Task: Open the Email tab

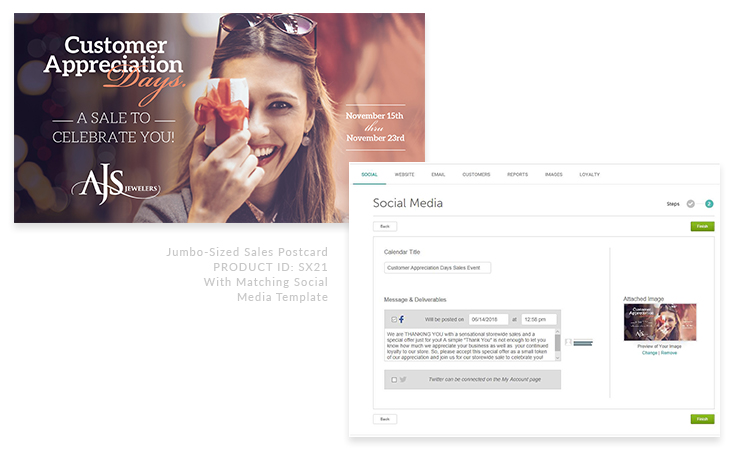Action: click(438, 175)
